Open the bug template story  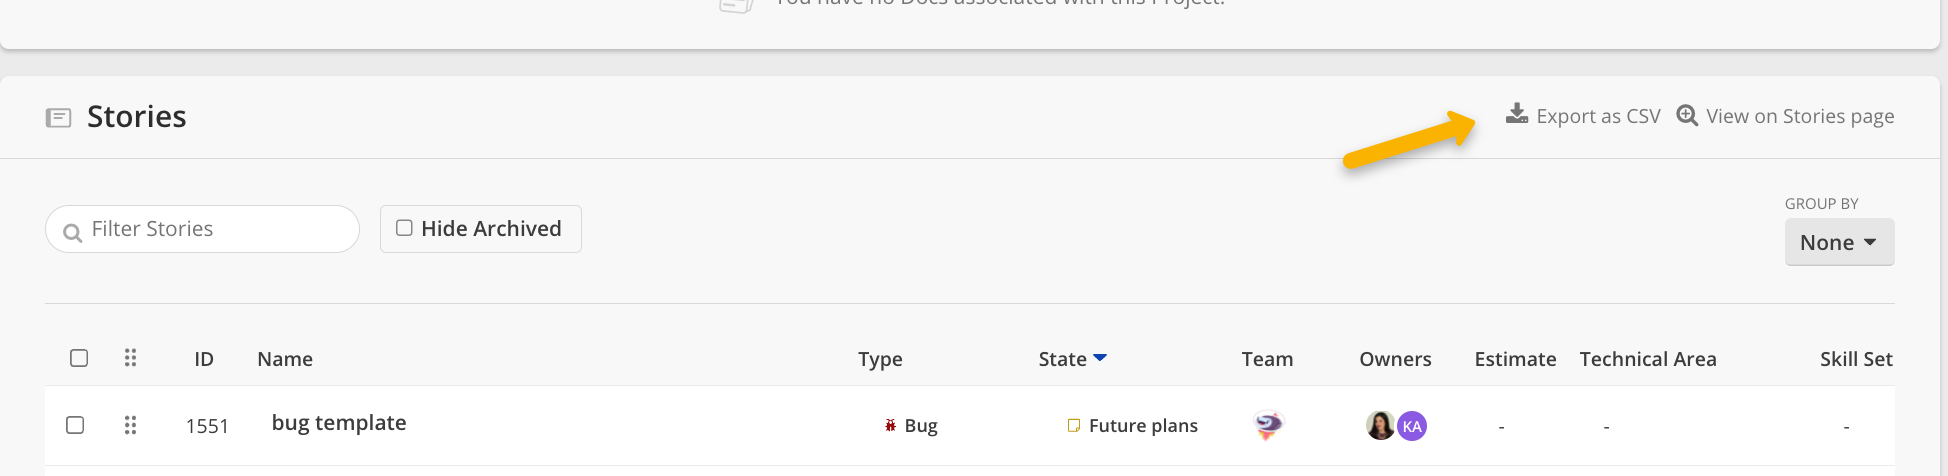pyautogui.click(x=339, y=423)
